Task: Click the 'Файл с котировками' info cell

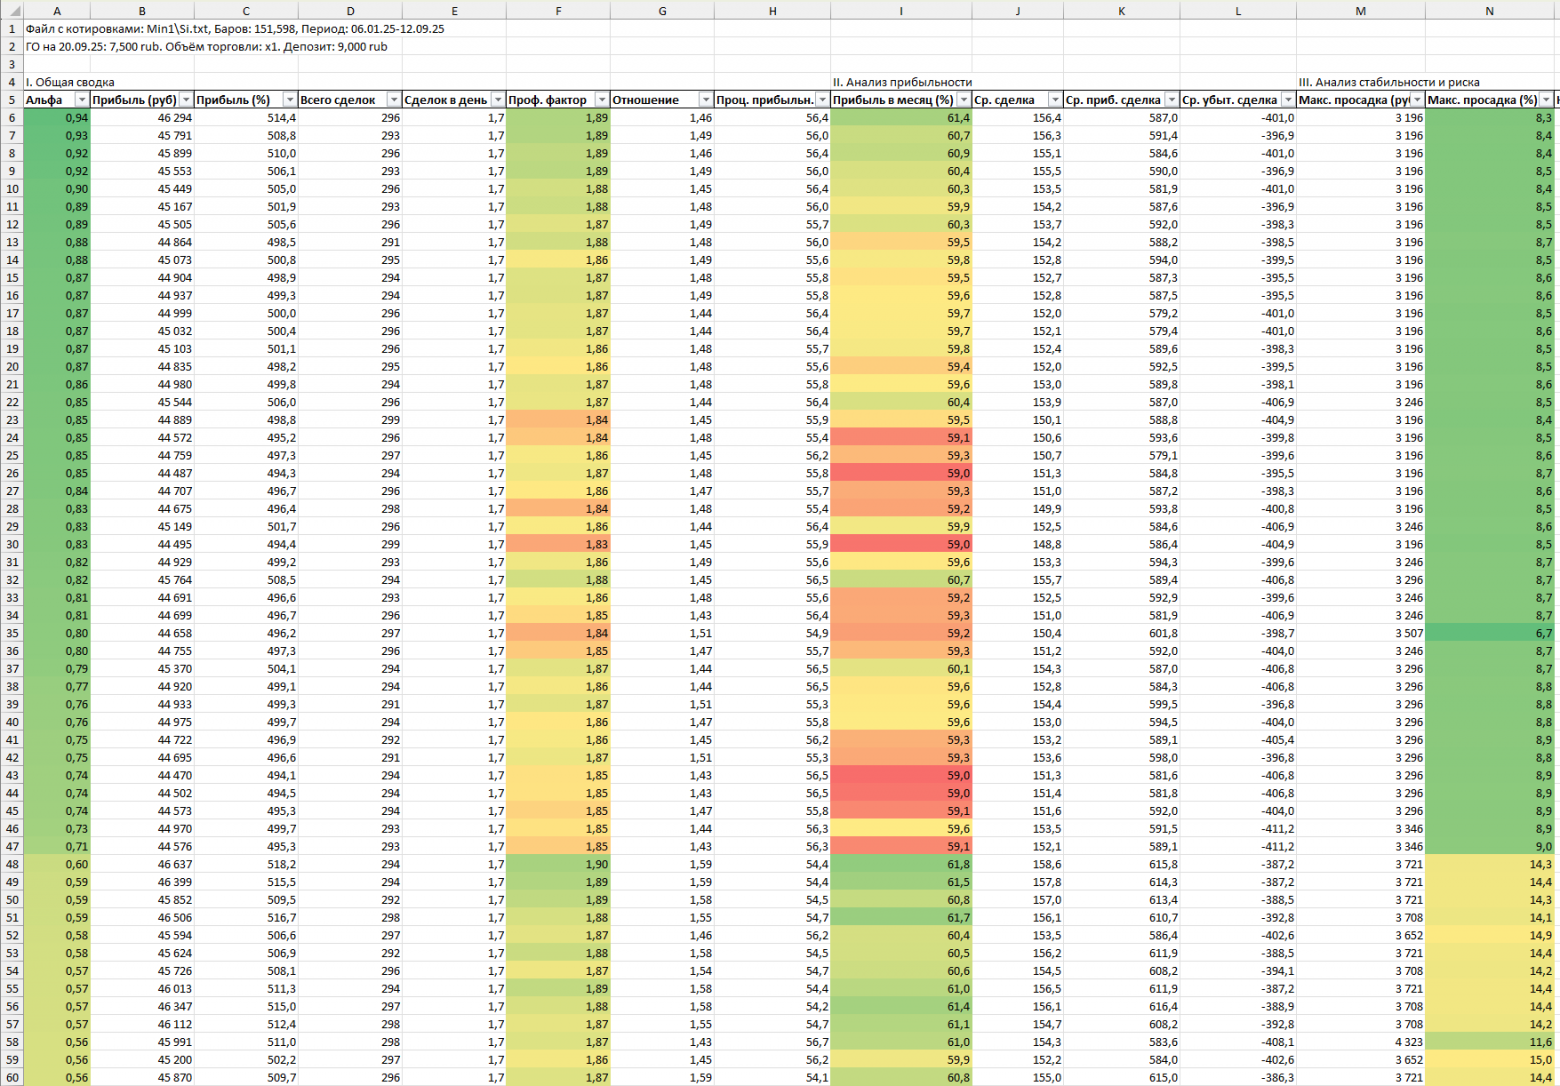Action: 235,29
